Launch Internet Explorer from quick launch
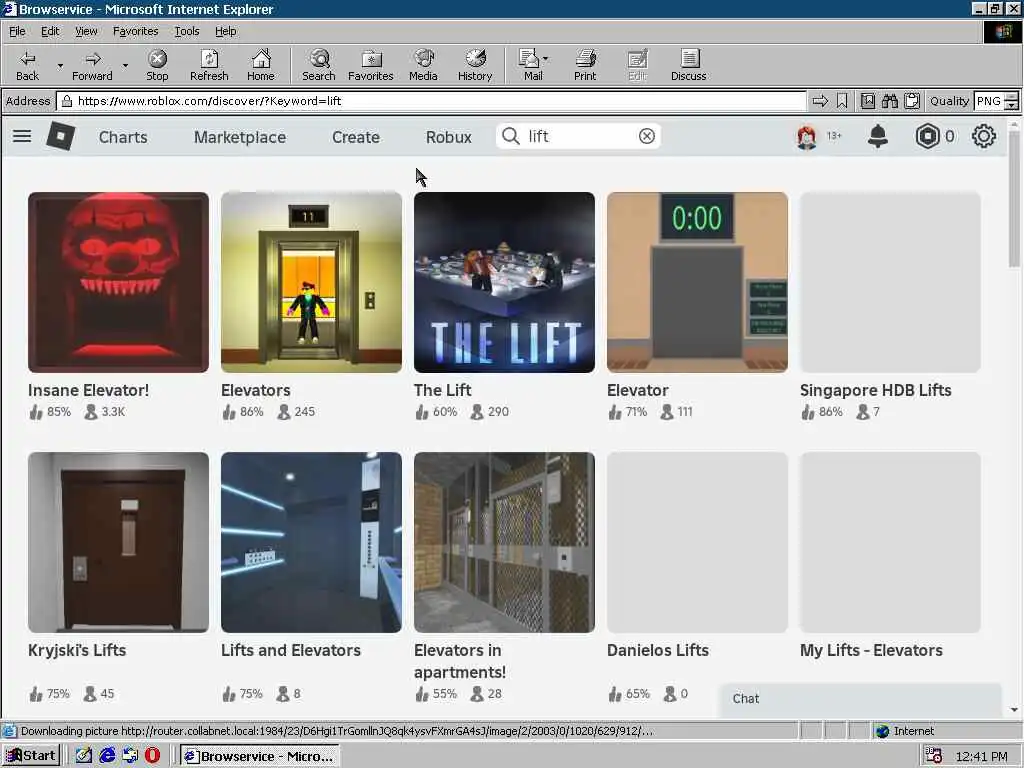1024x768 pixels. tap(107, 756)
